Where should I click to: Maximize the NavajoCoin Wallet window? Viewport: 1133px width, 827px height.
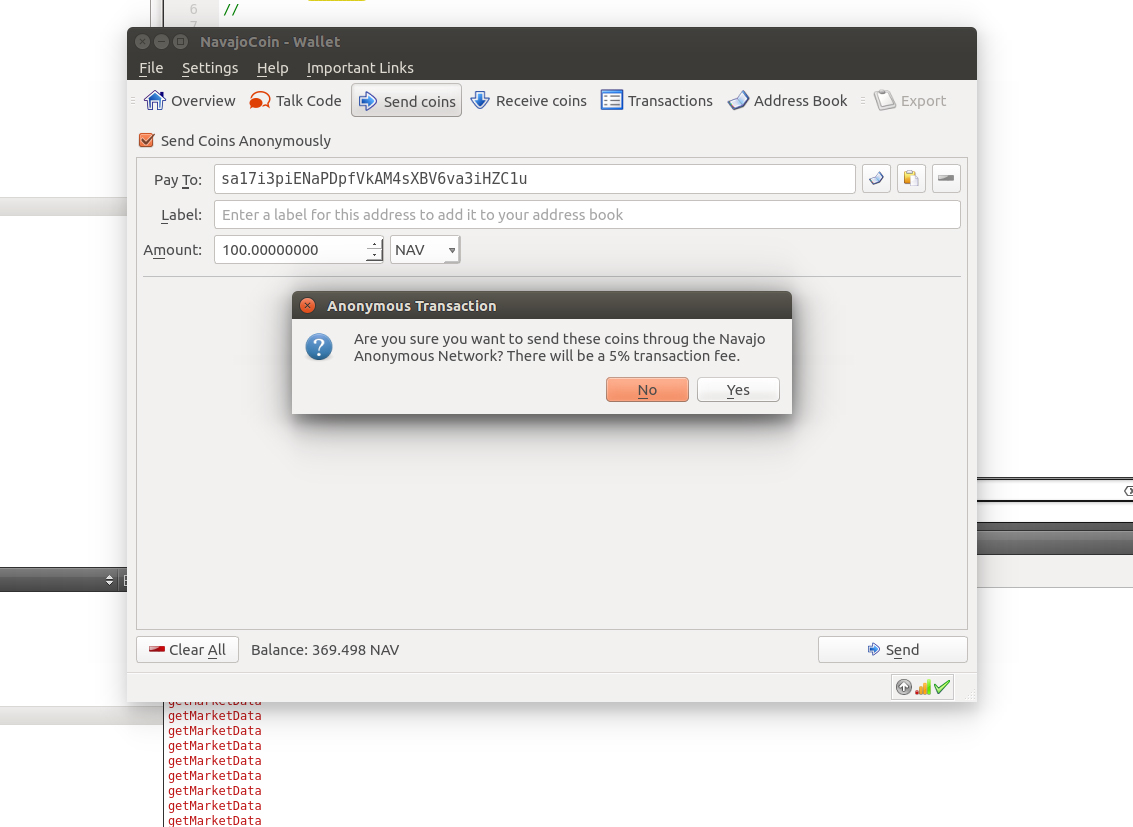point(181,42)
